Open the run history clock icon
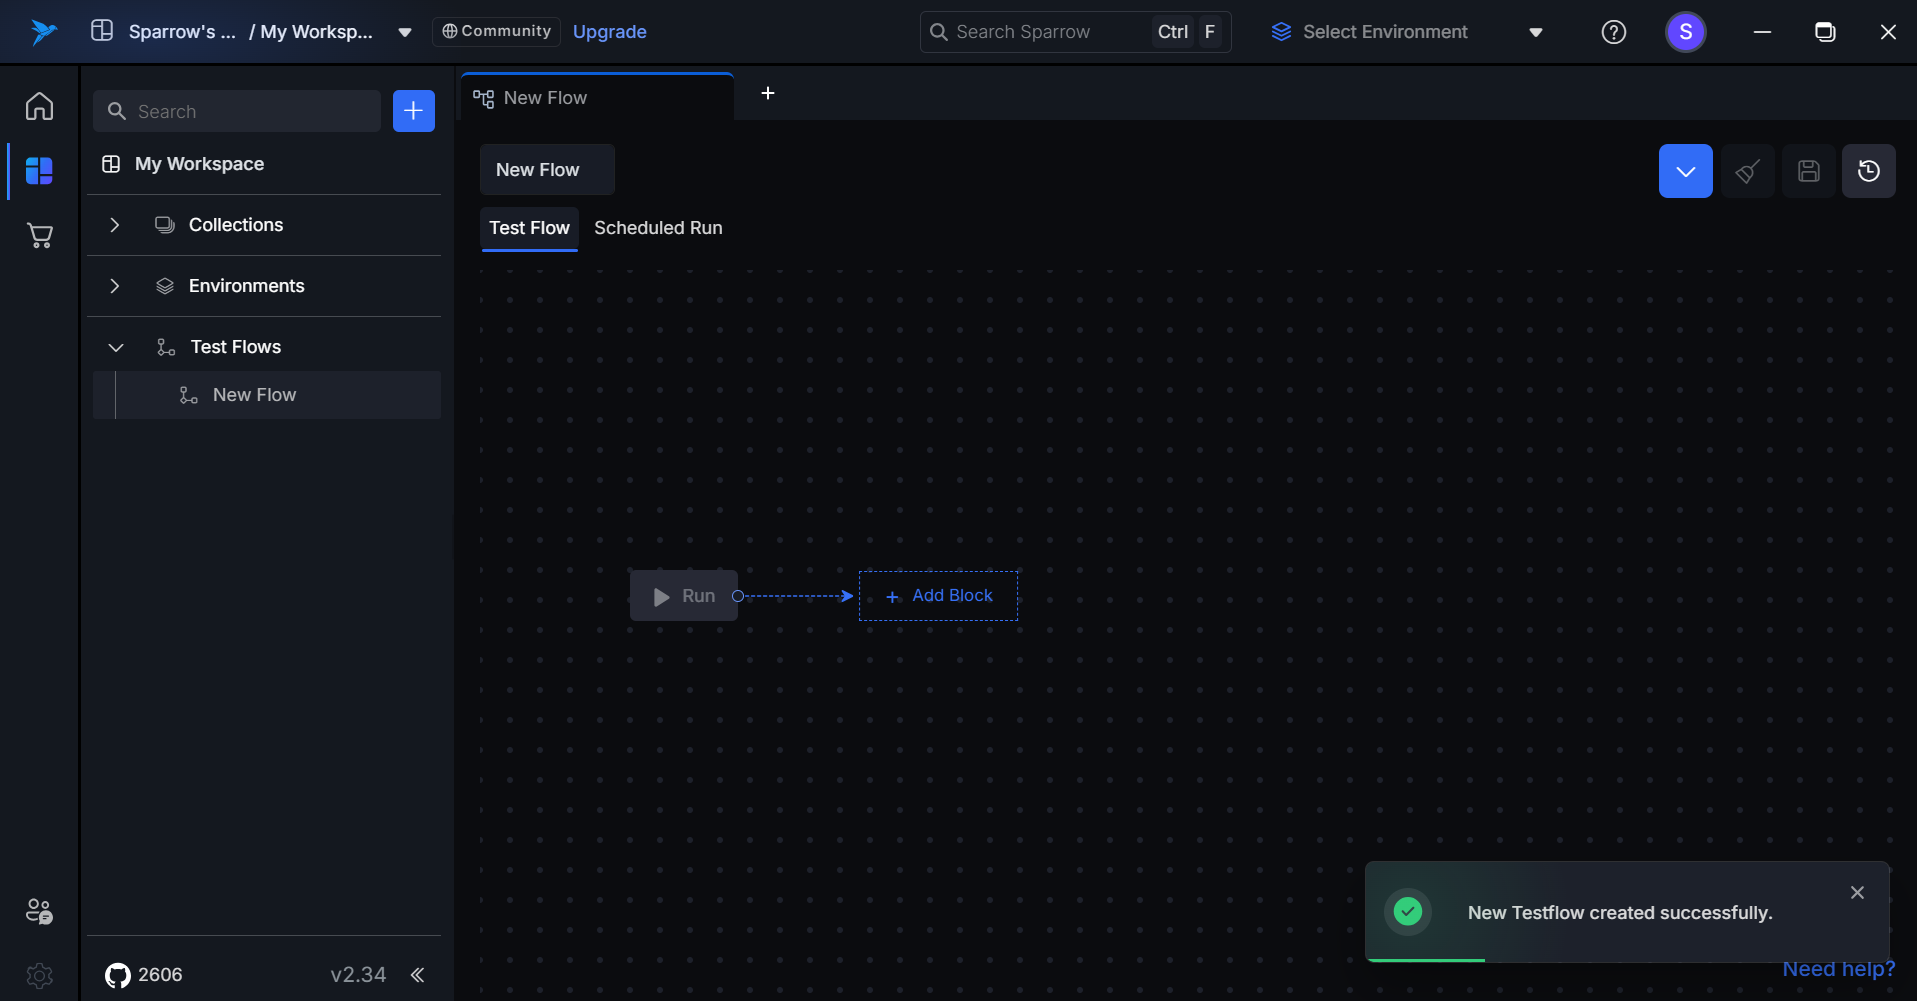This screenshot has height=1001, width=1917. pos(1868,171)
